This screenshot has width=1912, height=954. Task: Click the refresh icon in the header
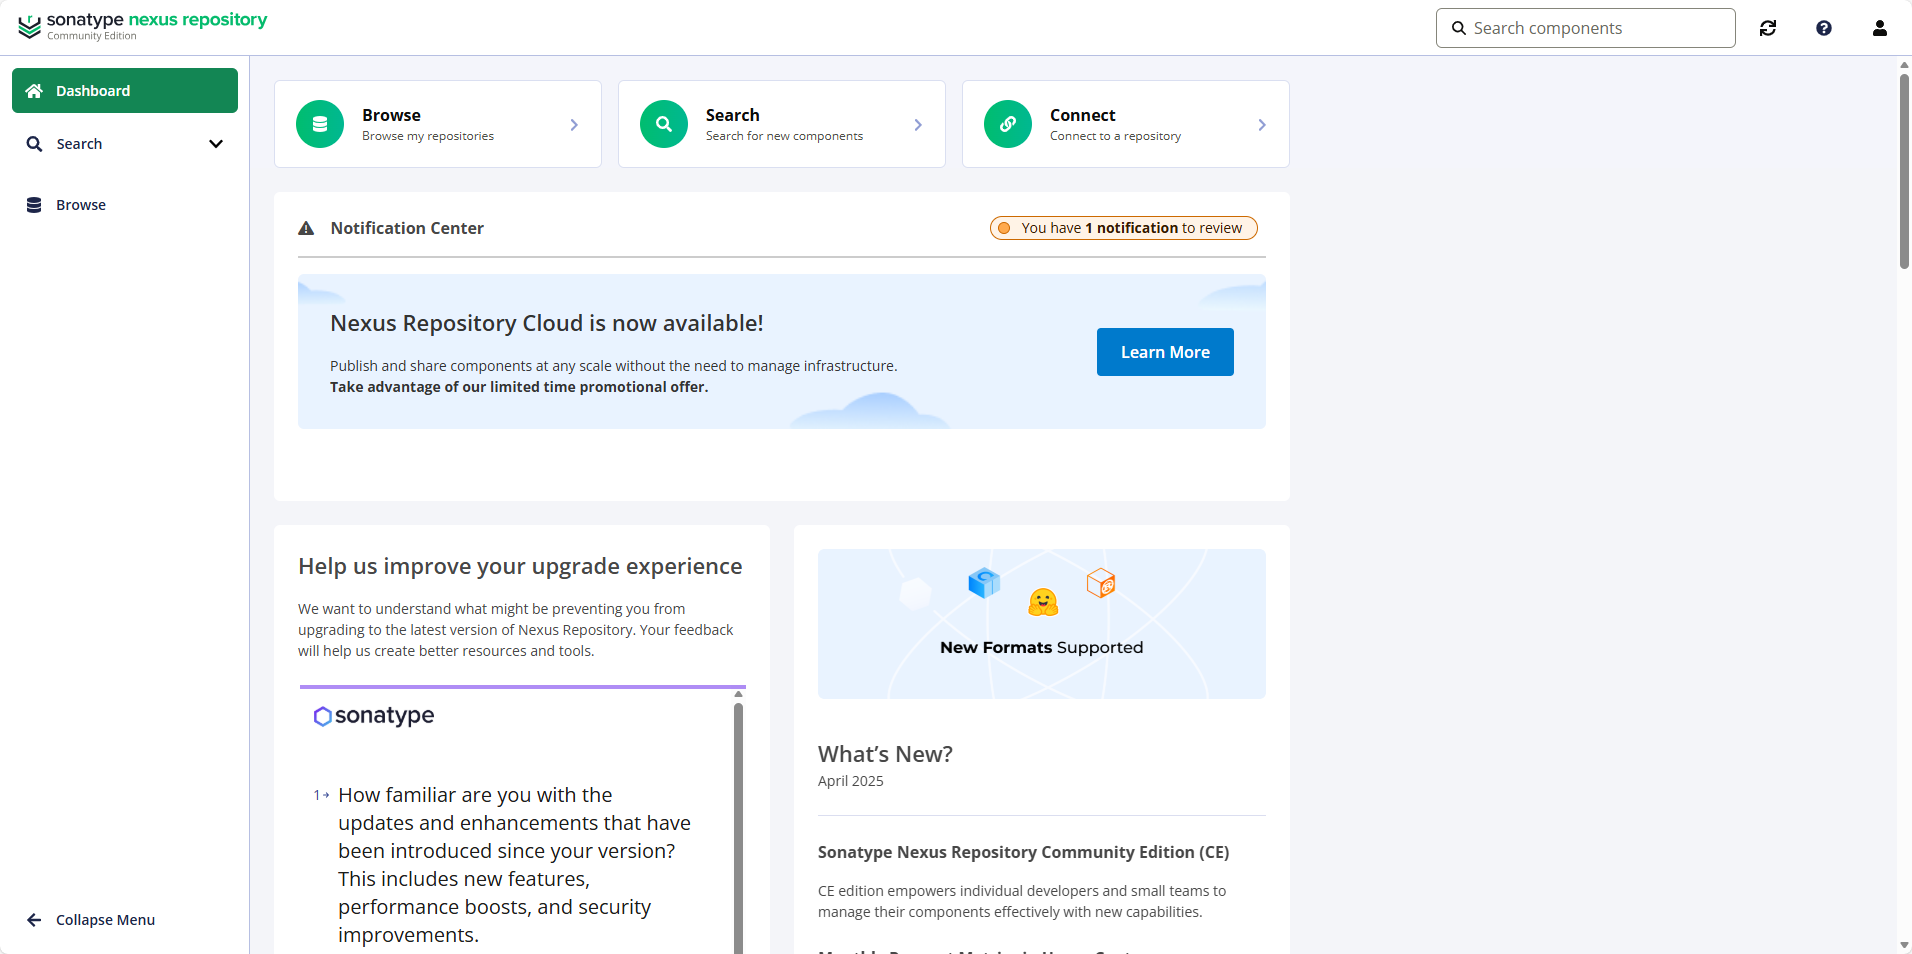click(1768, 28)
